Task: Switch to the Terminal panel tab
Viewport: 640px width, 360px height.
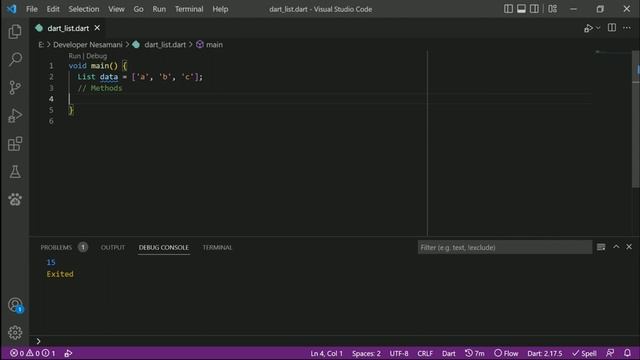Action: (x=217, y=247)
